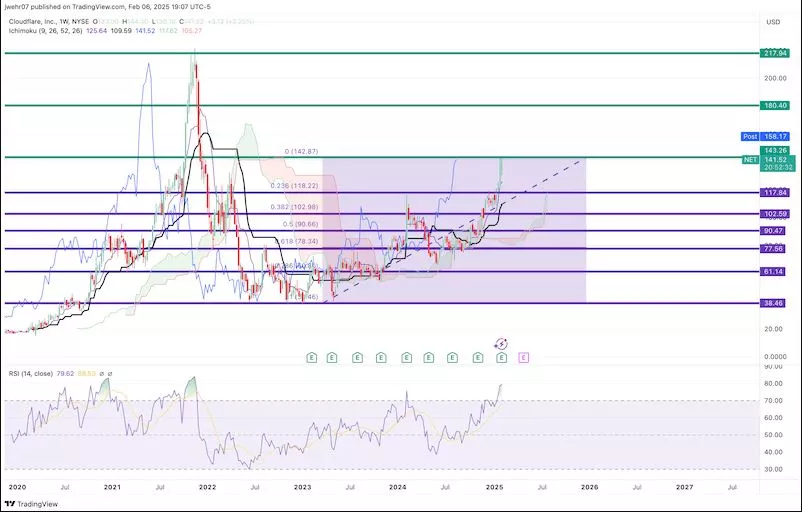802x512 pixels.
Task: Click the leftmost green earnings E marker
Action: [311, 357]
